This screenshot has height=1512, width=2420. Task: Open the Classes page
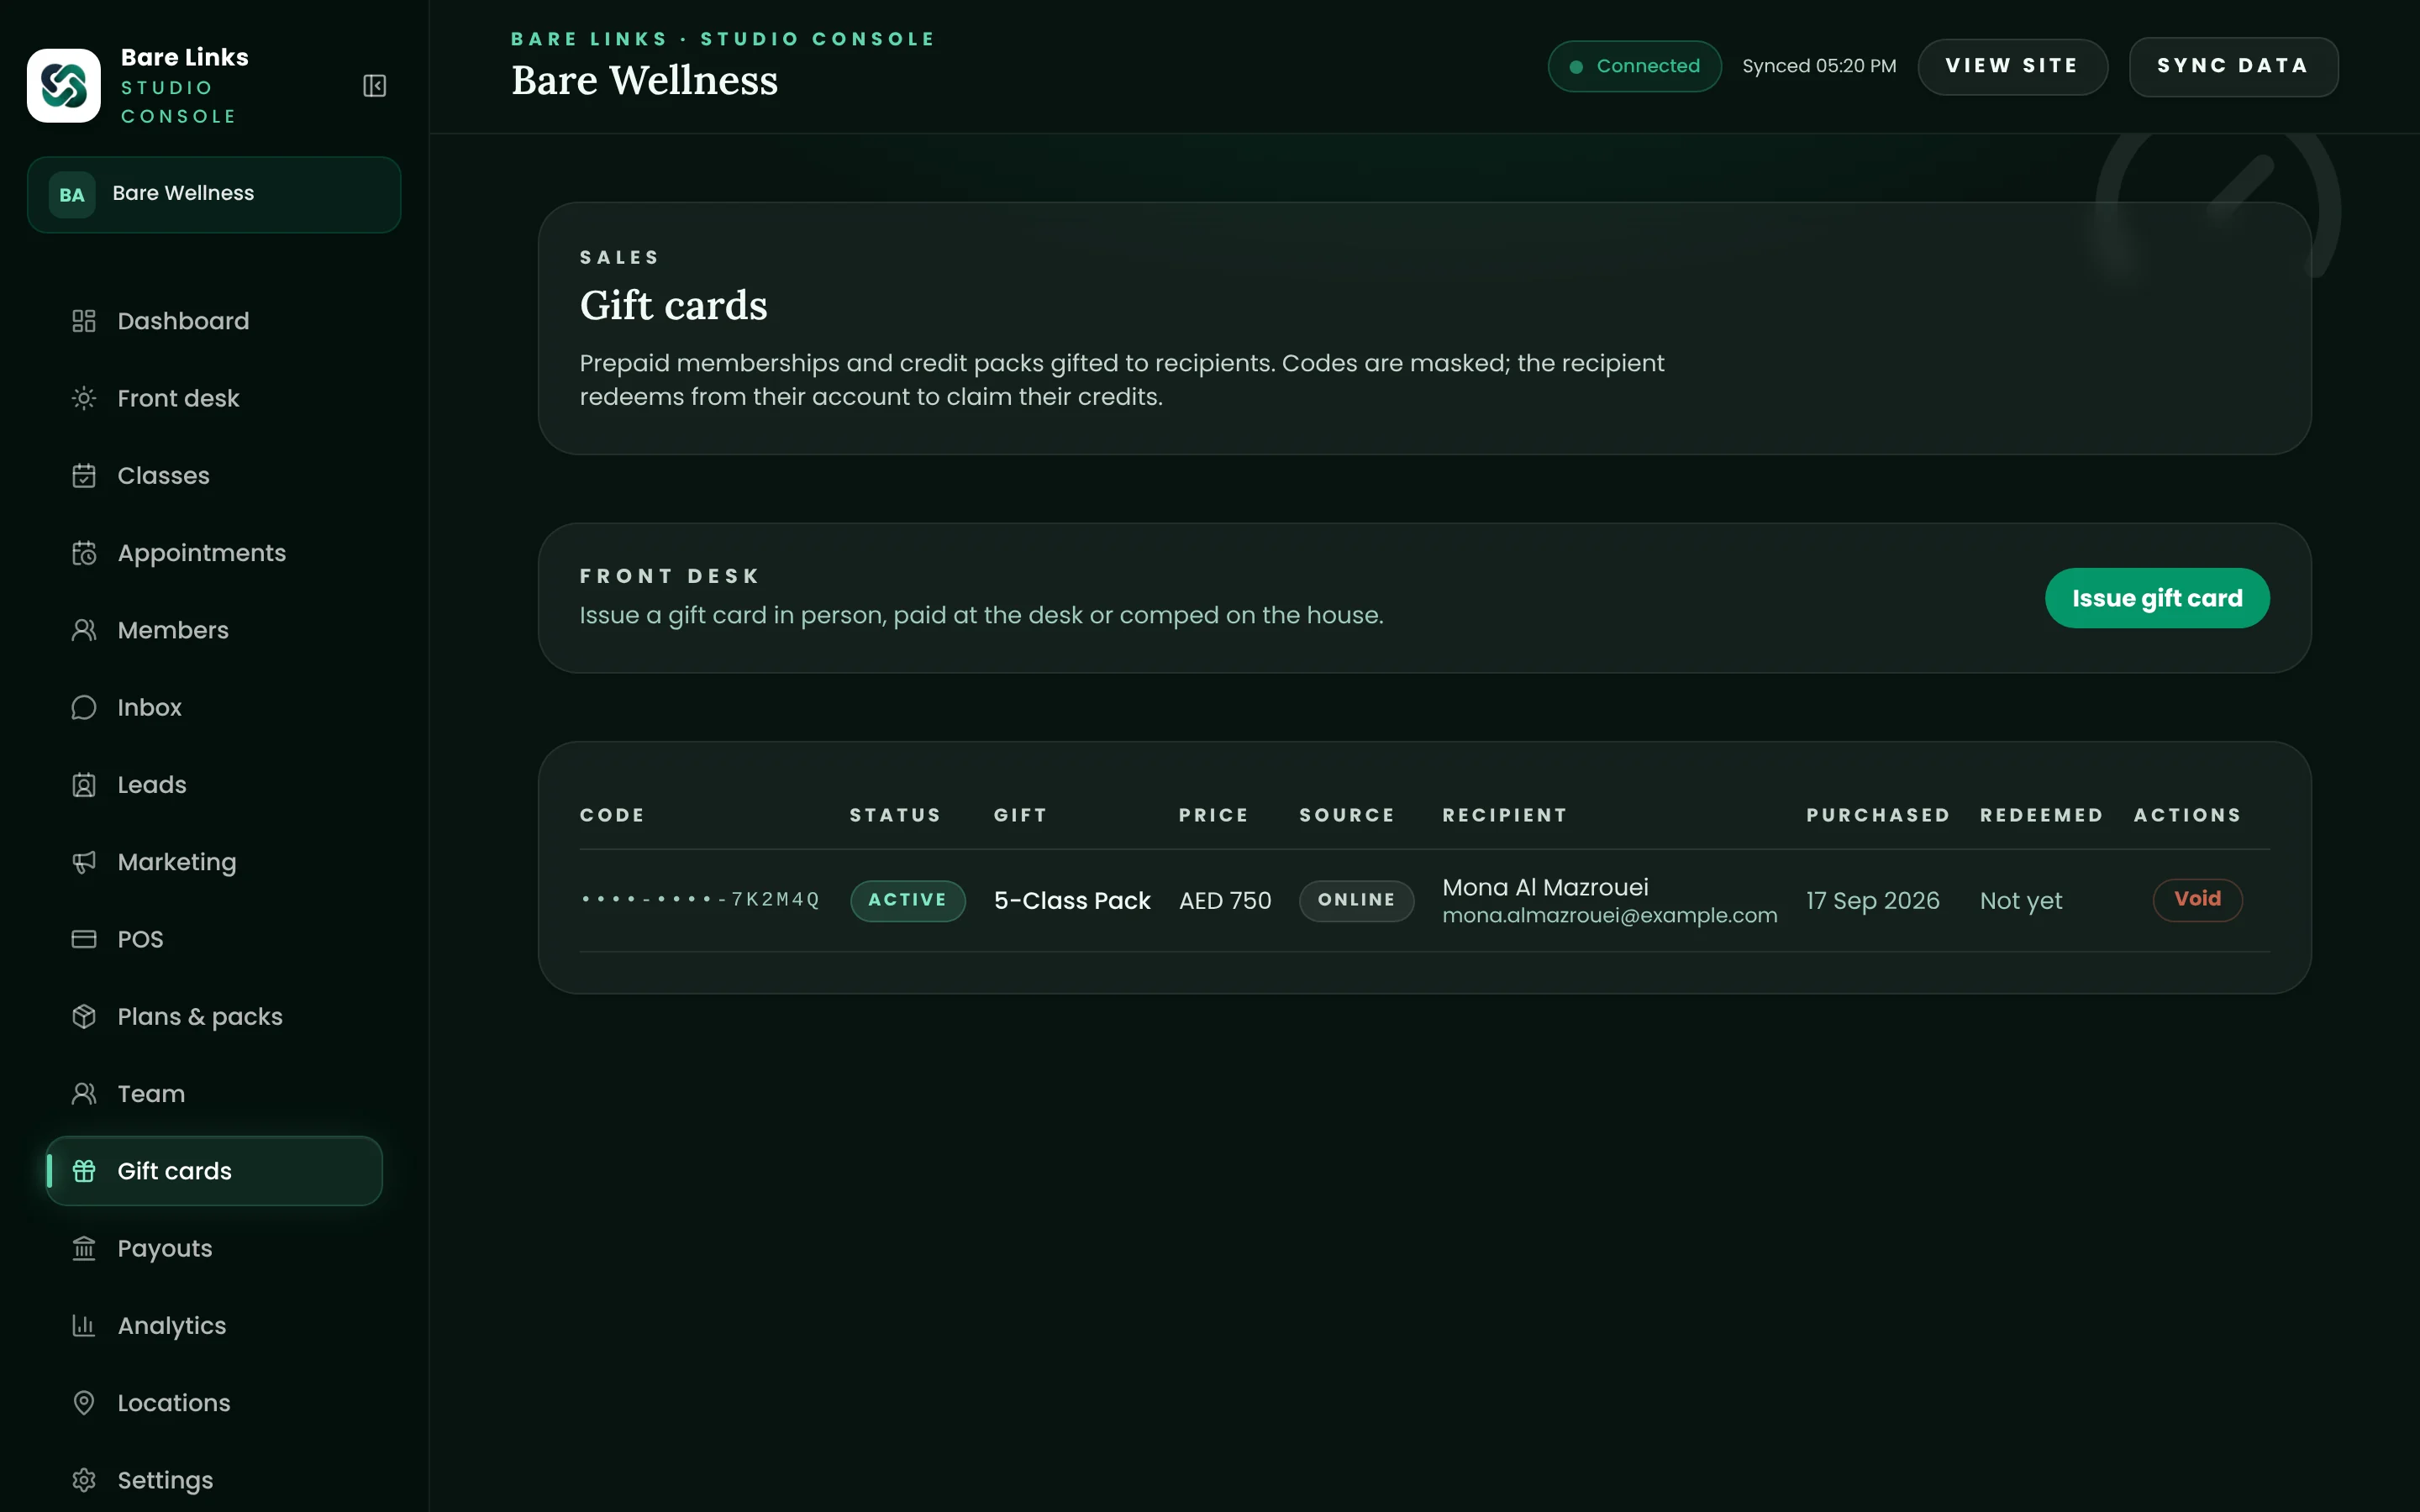tap(214, 475)
